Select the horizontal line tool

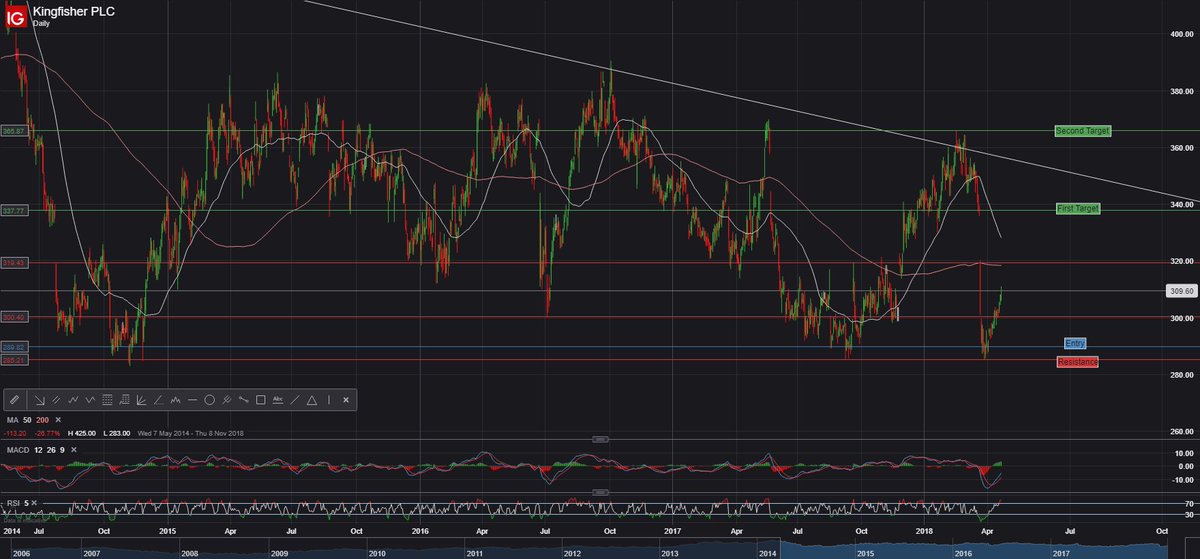coord(192,400)
